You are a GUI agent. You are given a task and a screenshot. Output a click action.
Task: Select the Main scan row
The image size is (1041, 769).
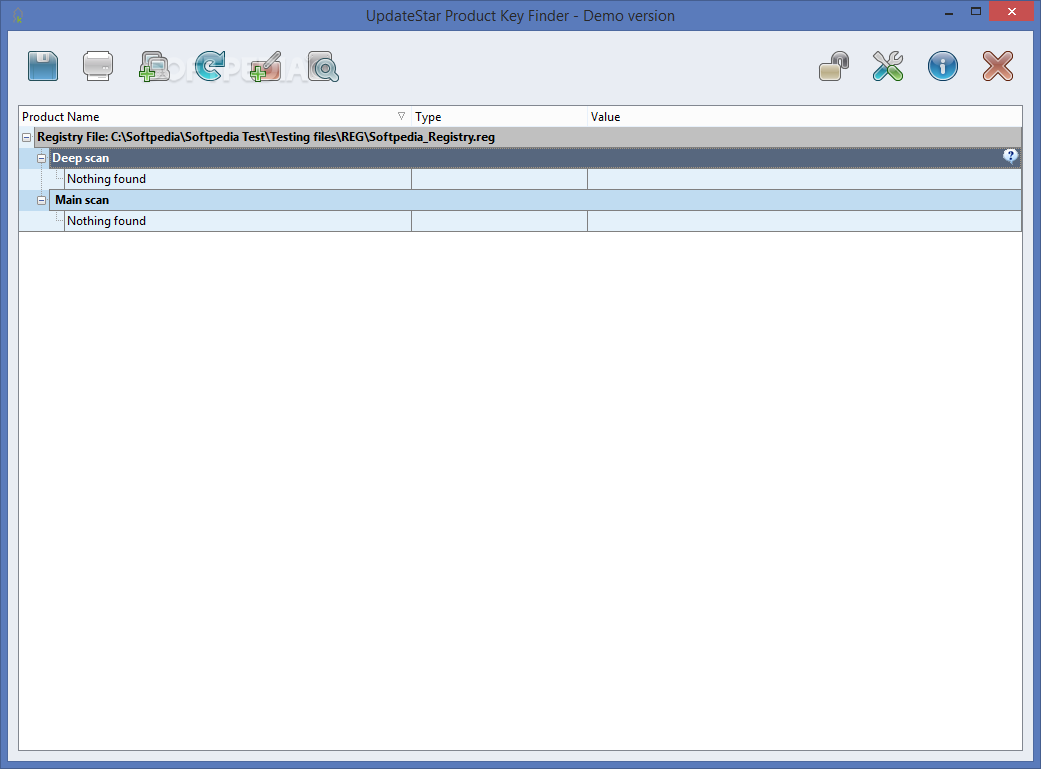[x=534, y=200]
